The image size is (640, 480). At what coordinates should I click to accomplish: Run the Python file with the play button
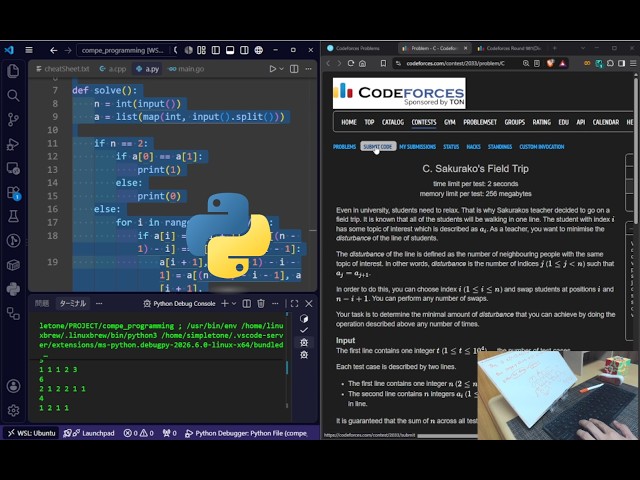tap(272, 69)
